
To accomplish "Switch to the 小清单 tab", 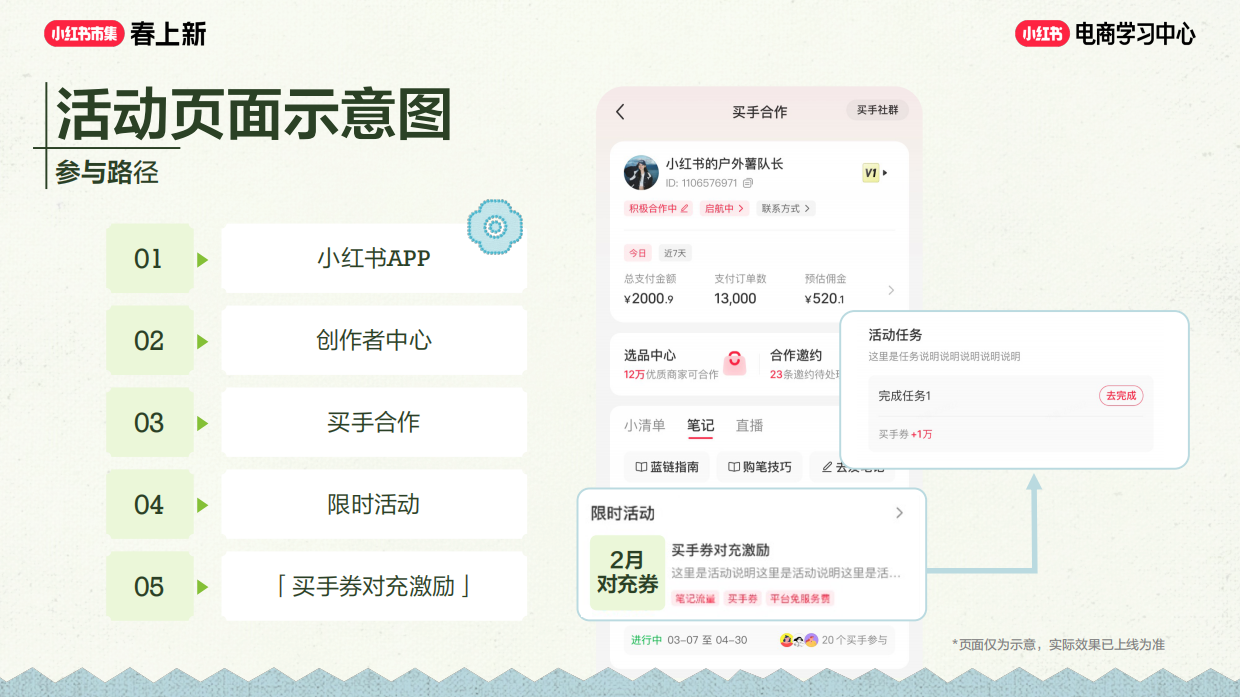I will (643, 426).
